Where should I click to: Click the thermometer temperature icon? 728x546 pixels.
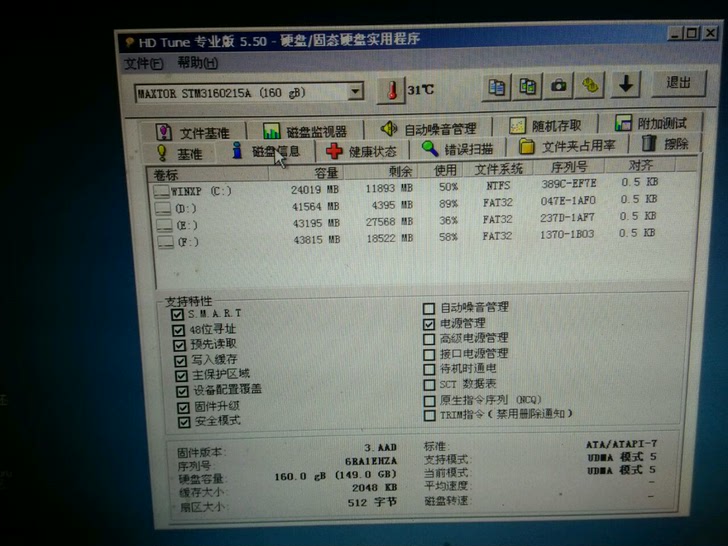click(391, 90)
